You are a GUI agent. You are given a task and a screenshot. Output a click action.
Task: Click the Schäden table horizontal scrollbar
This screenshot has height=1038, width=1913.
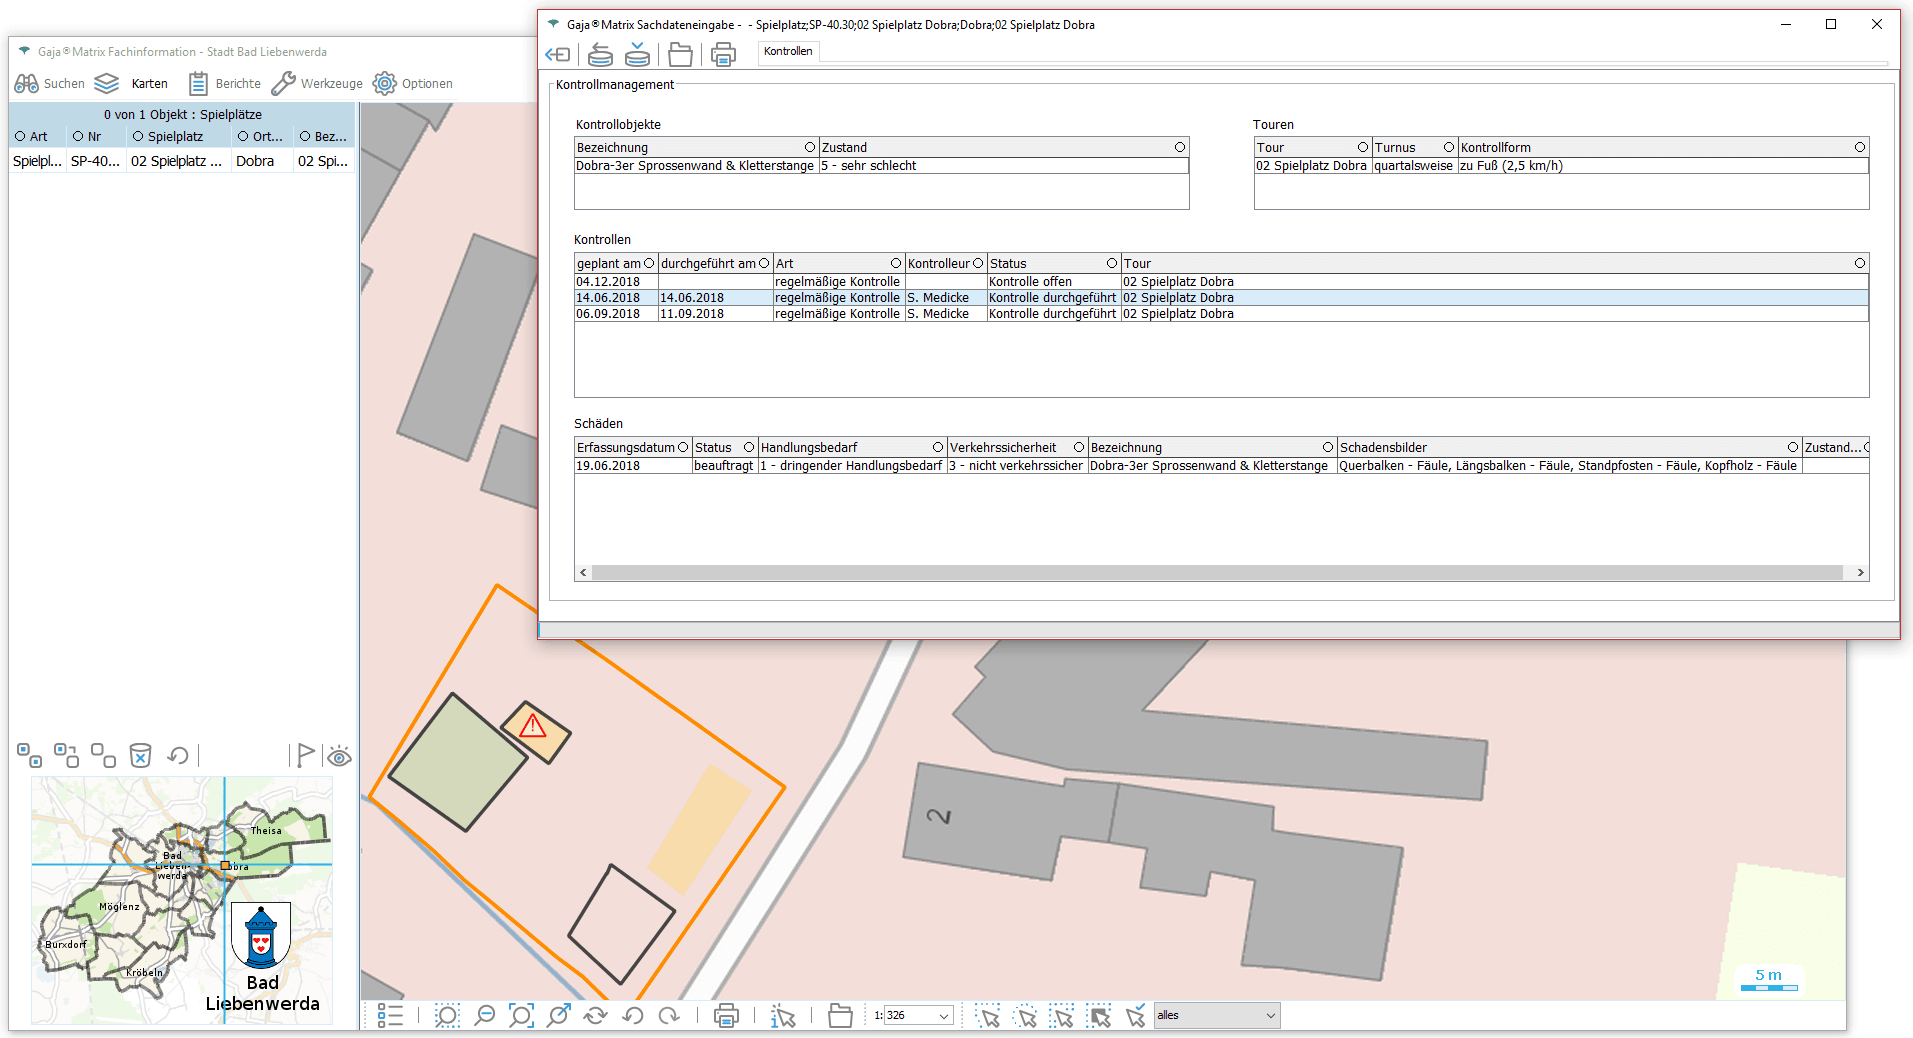[x=1216, y=573]
